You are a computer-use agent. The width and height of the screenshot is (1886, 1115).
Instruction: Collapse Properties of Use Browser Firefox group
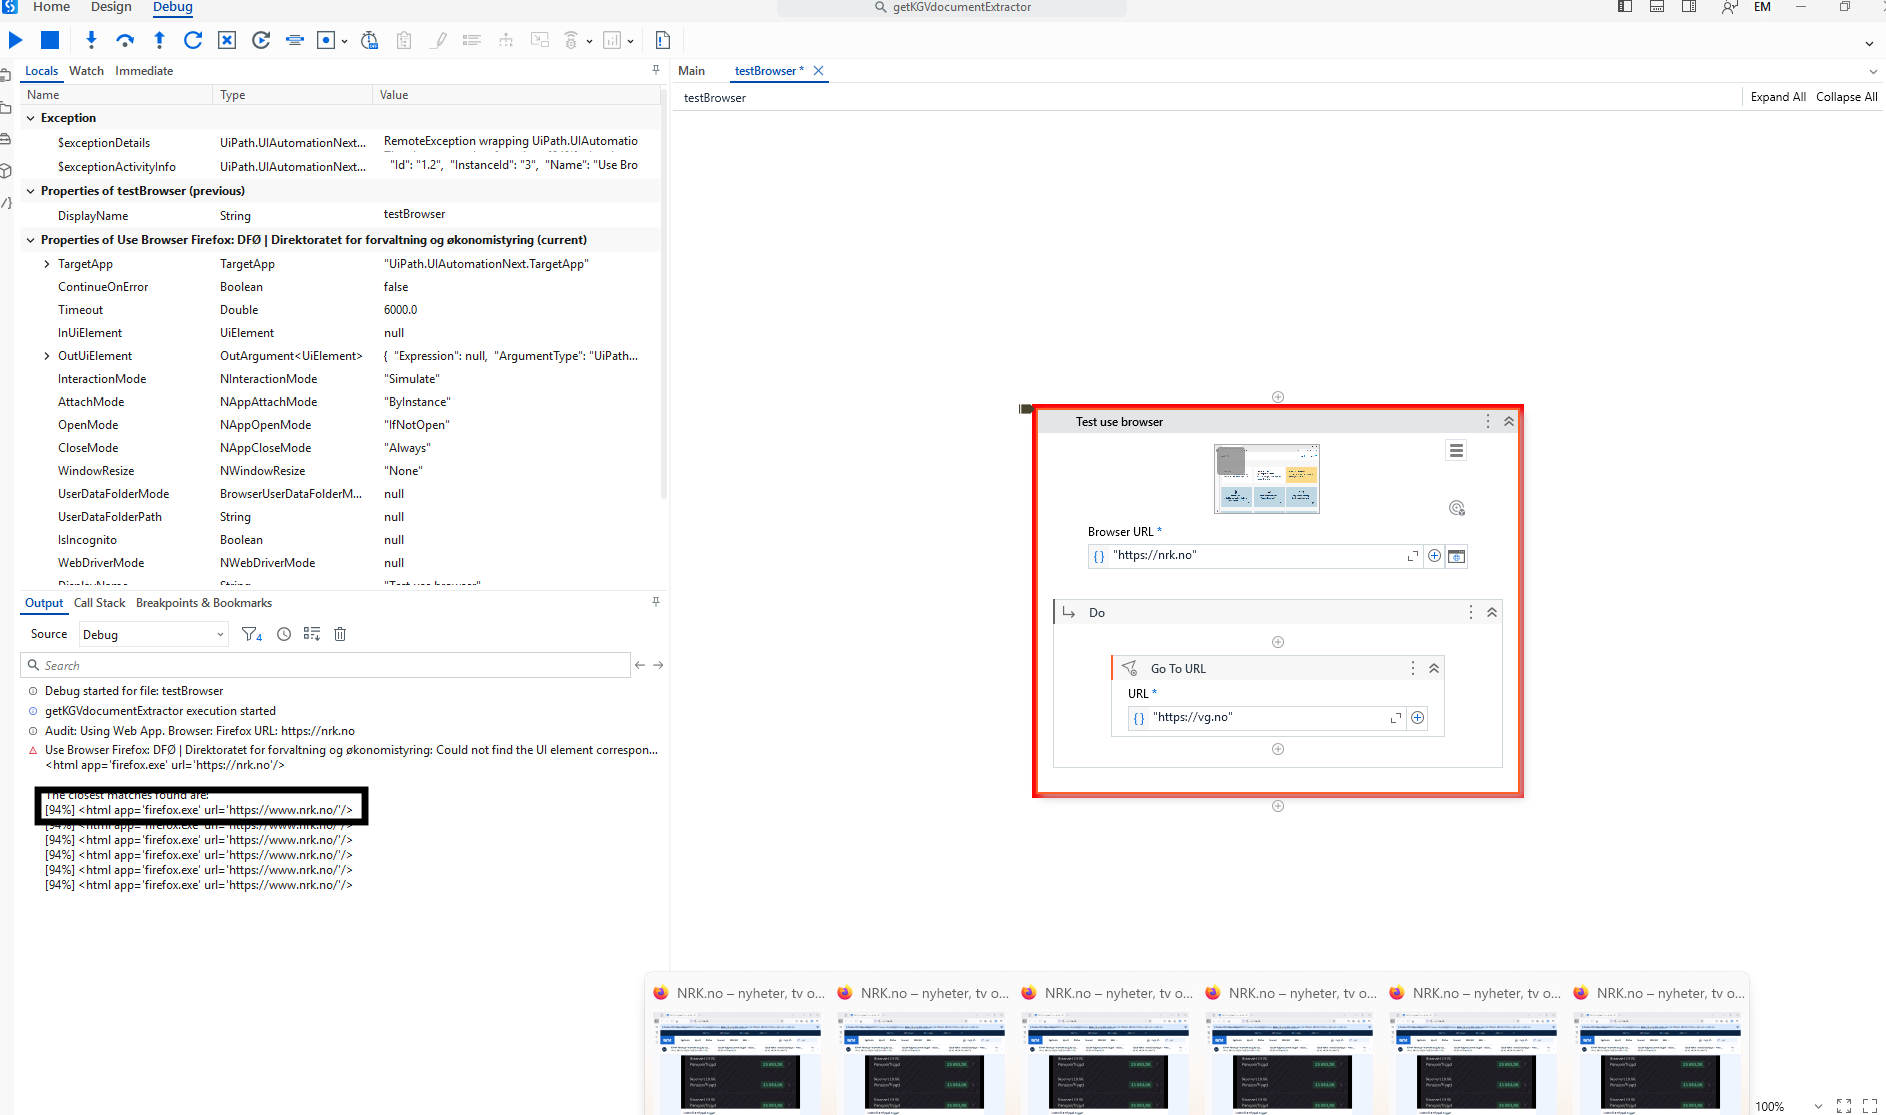coord(30,240)
